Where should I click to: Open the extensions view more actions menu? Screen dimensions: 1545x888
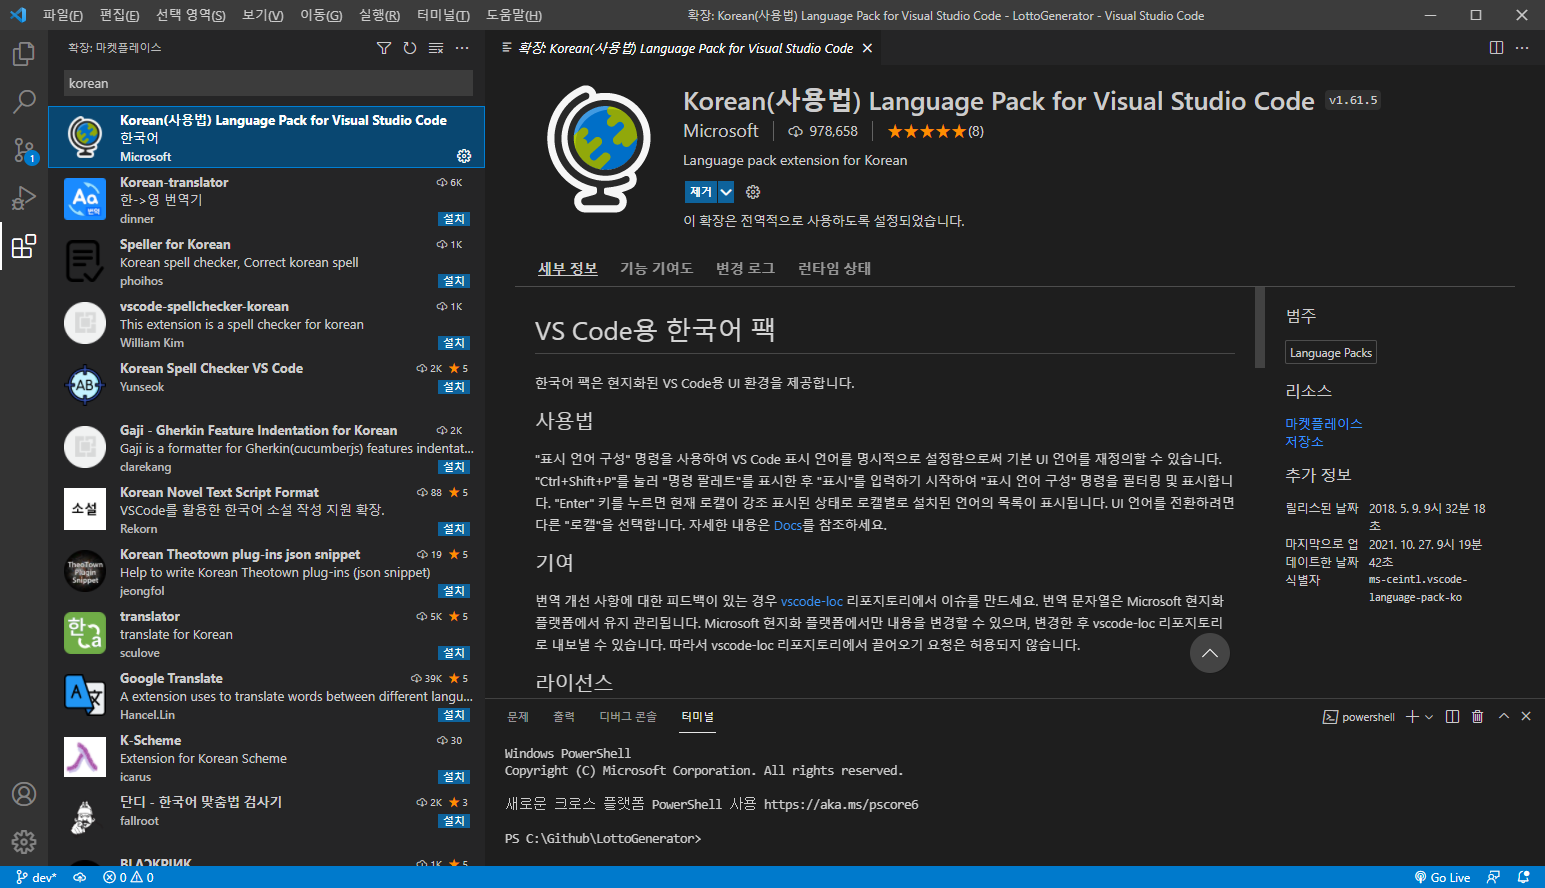pyautogui.click(x=462, y=48)
